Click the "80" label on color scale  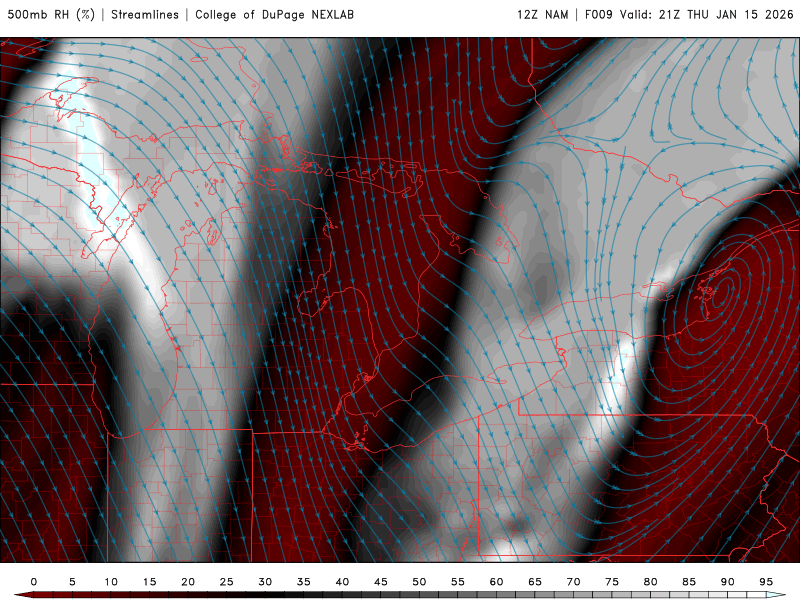pos(651,582)
